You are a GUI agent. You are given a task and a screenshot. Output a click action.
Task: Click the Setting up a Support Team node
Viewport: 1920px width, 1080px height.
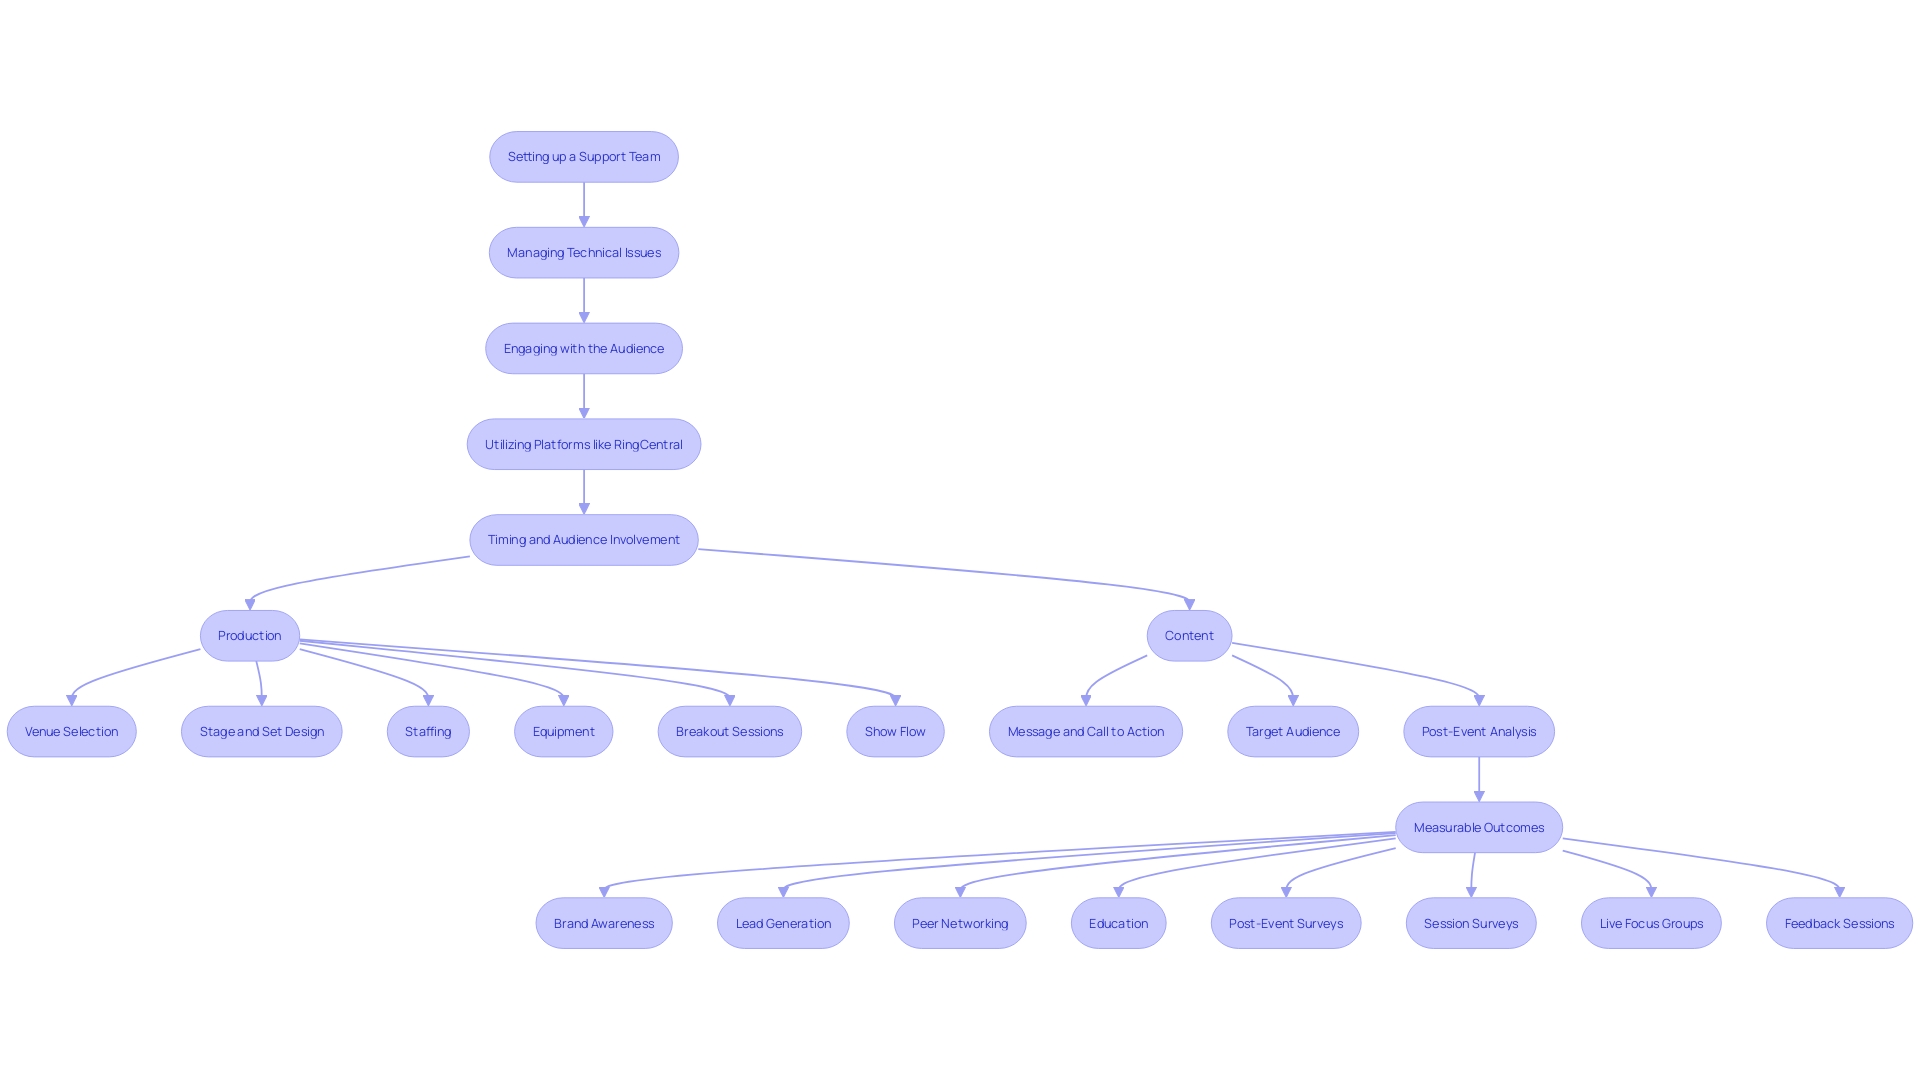pos(584,157)
